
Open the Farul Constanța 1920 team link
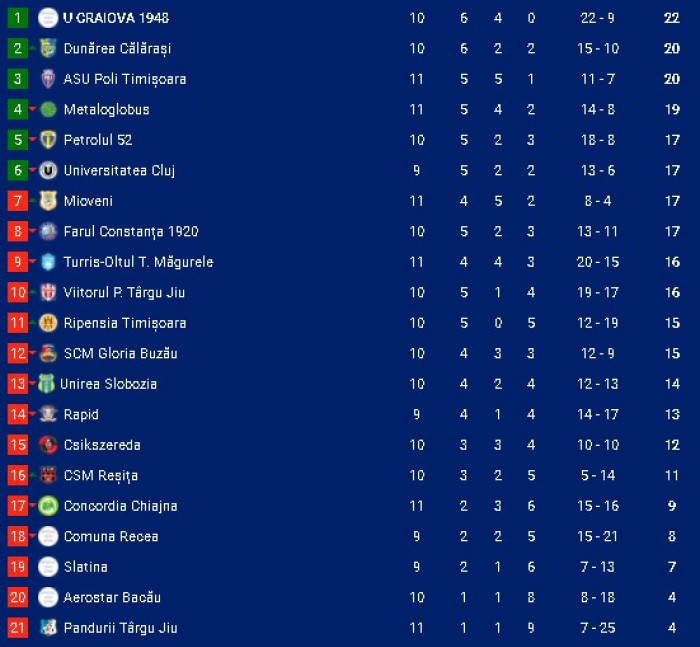point(131,231)
